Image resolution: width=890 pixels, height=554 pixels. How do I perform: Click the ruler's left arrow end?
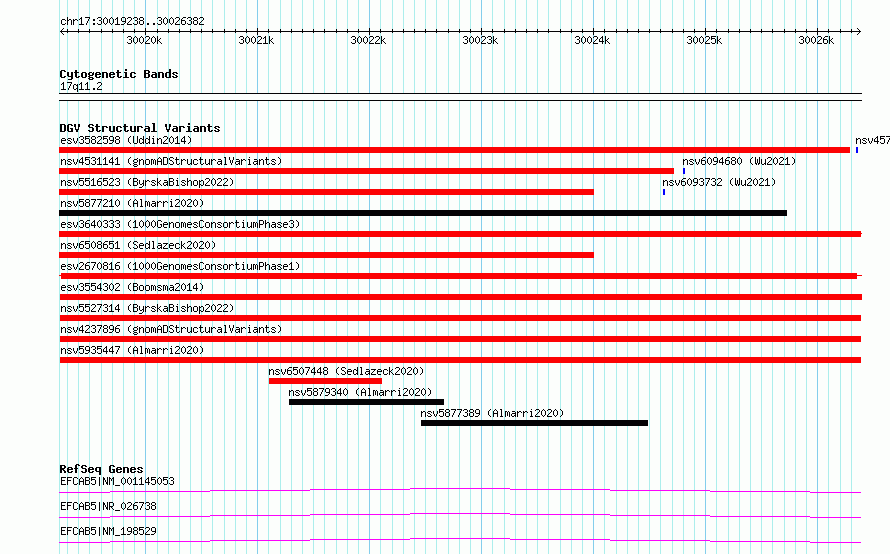62,31
